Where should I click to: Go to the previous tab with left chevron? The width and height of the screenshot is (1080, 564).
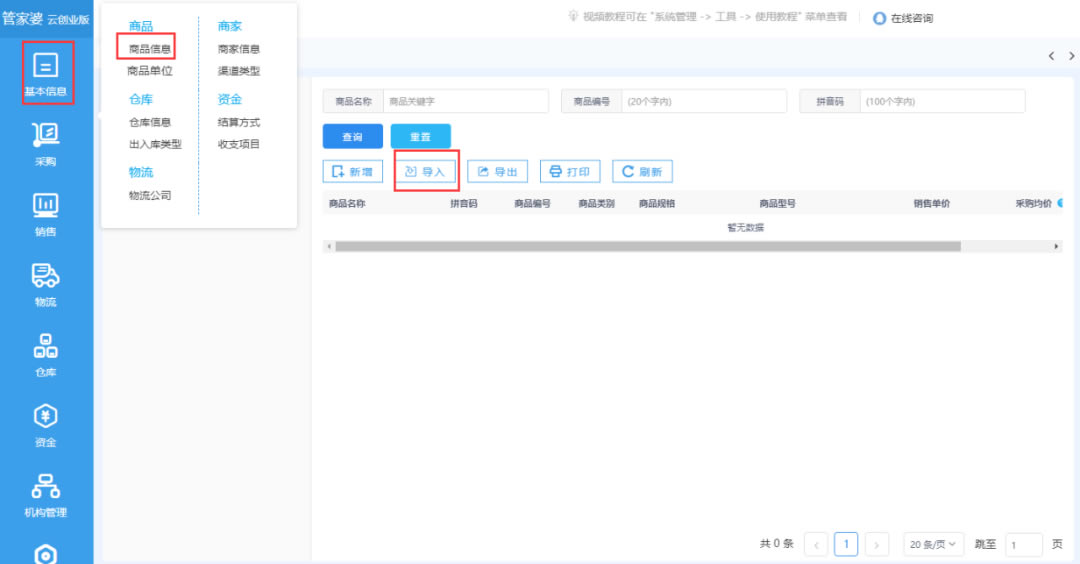[x=1051, y=56]
